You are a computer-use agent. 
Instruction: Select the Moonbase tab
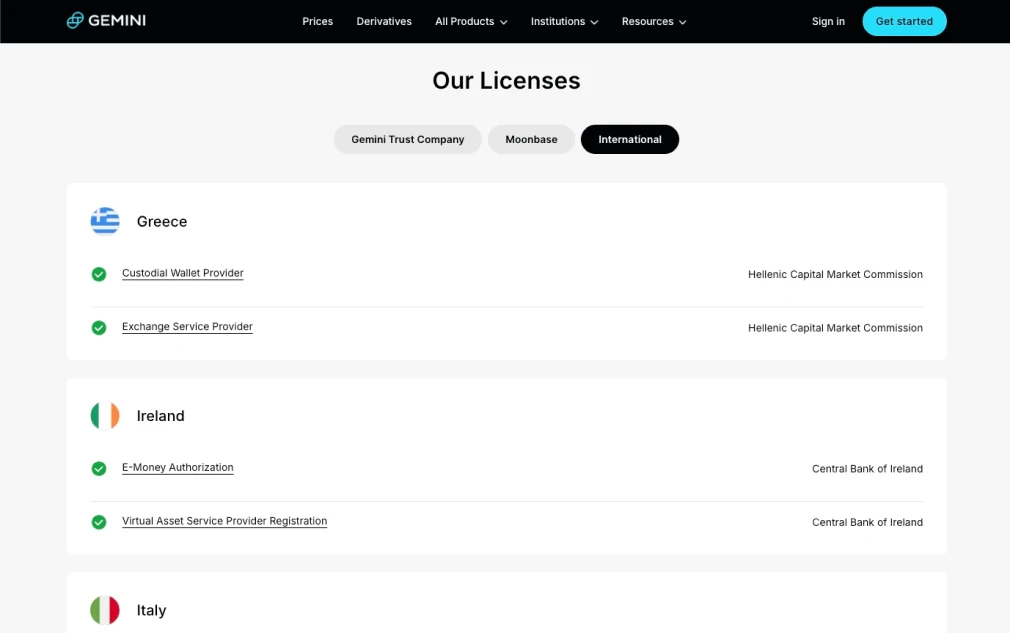[531, 140]
